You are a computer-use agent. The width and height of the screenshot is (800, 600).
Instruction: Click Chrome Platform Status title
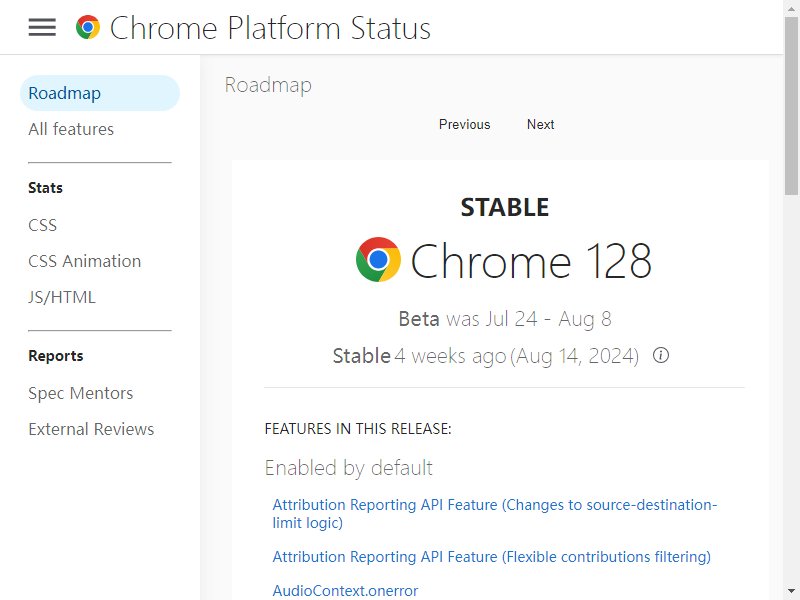[x=270, y=28]
